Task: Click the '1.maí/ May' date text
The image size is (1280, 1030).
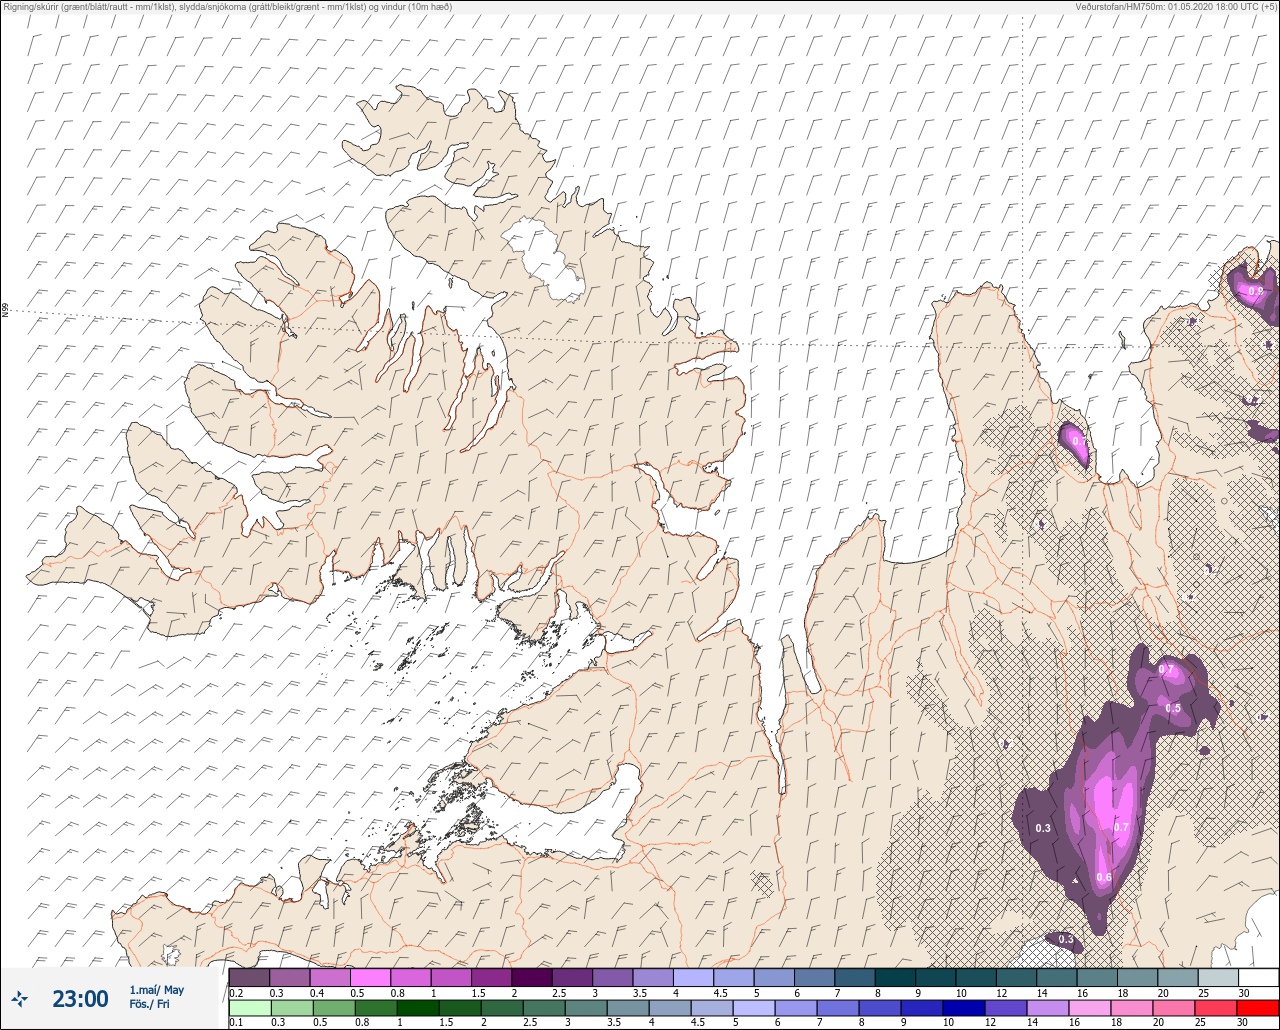Action: (x=156, y=990)
